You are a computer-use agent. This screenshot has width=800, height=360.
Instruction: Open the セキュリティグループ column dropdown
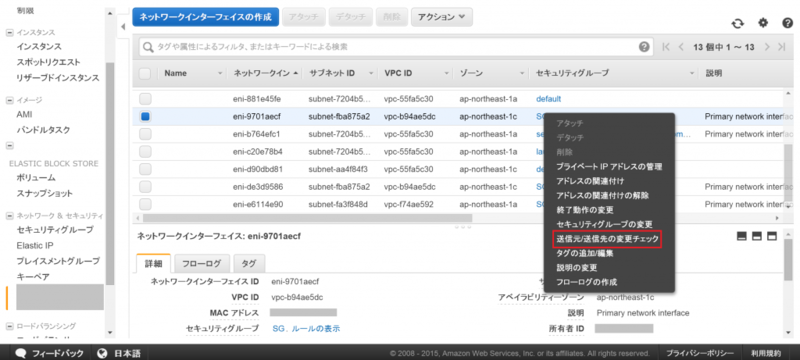coord(692,73)
